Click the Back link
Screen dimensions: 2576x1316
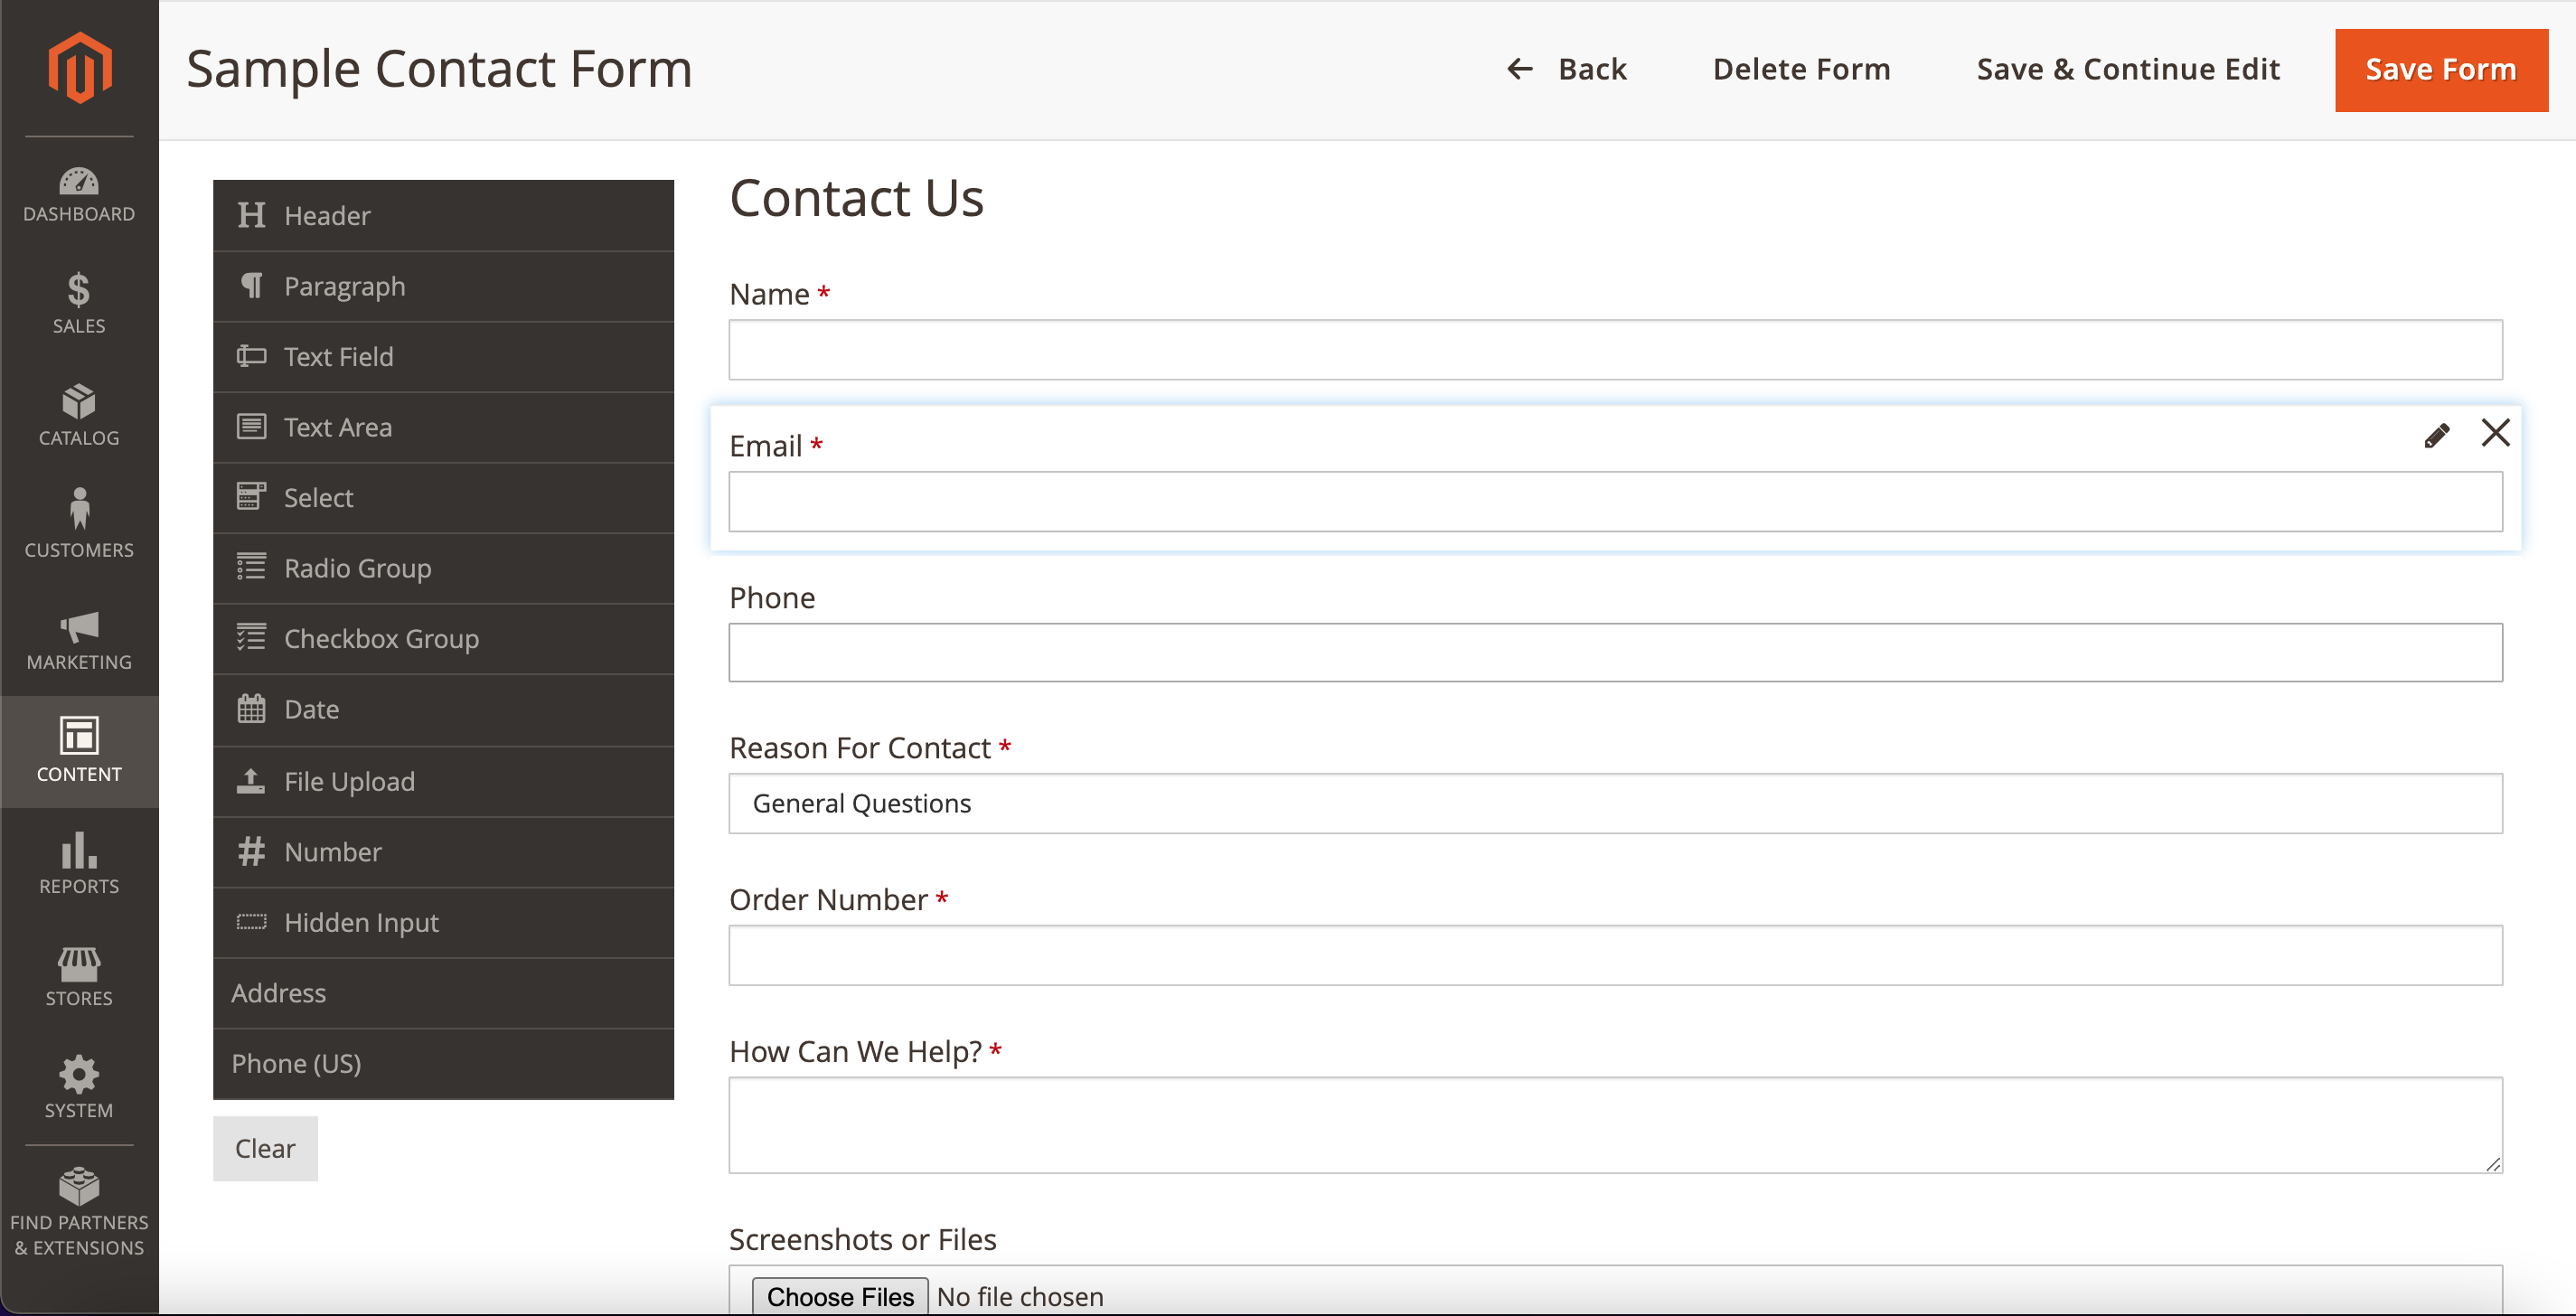click(1567, 69)
